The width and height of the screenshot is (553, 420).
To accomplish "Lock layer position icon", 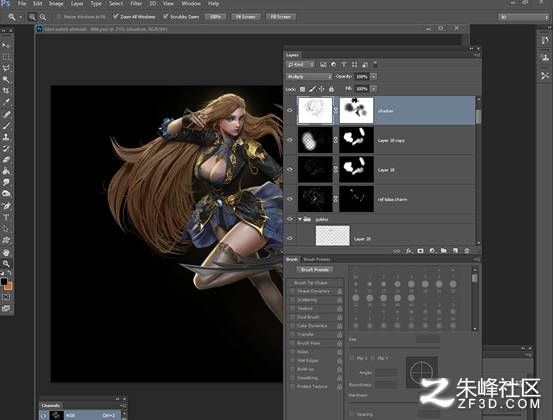I will [x=321, y=89].
